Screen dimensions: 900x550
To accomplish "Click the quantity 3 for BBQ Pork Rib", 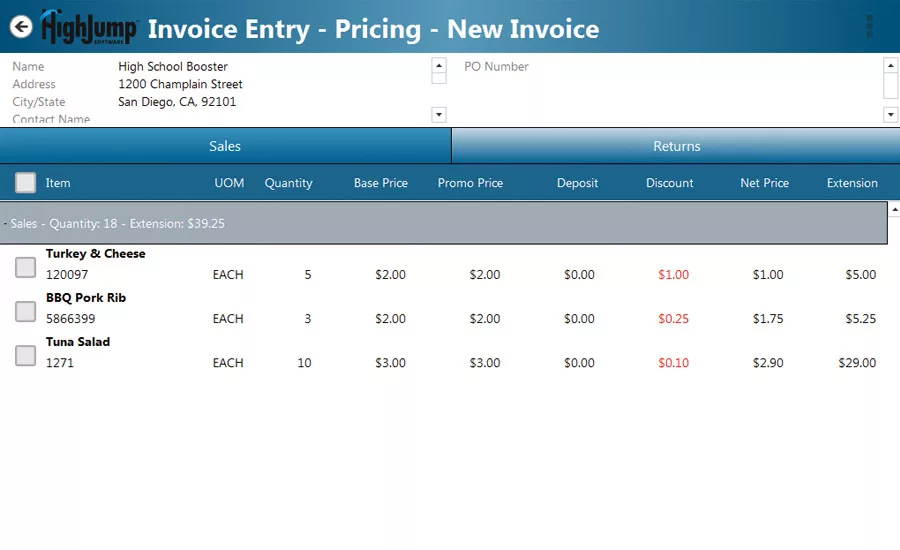I will point(308,319).
